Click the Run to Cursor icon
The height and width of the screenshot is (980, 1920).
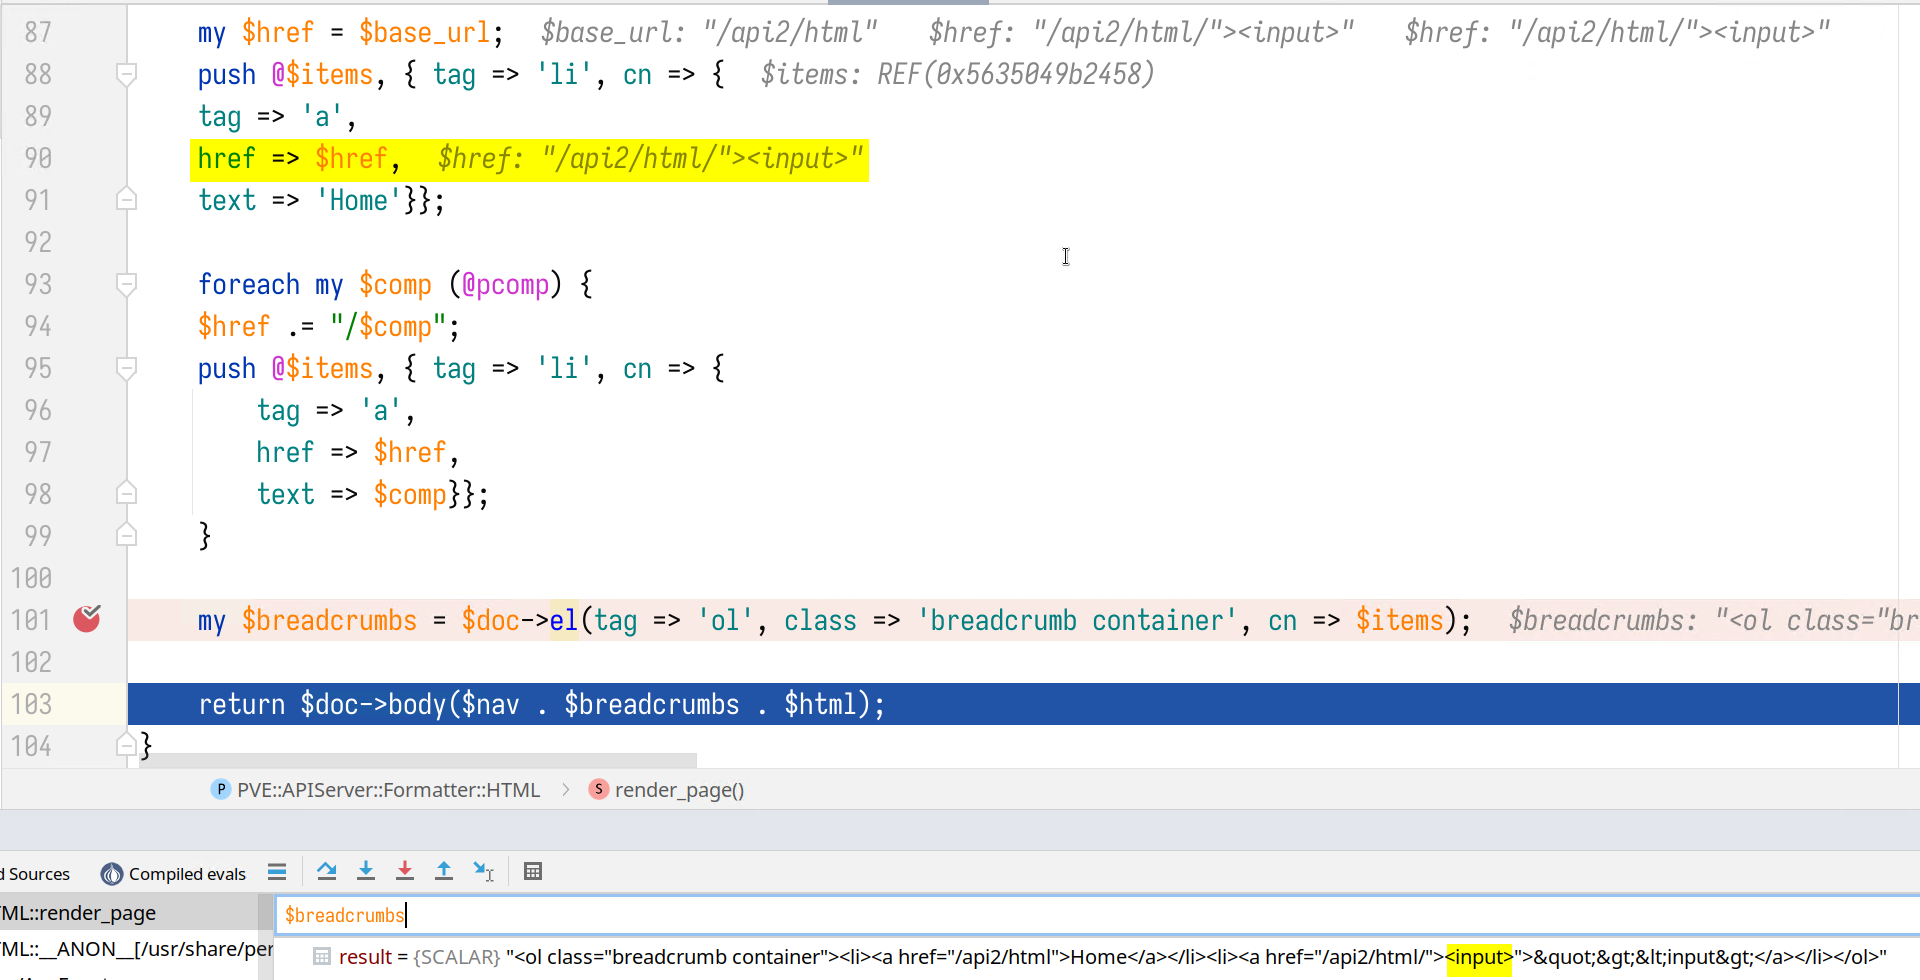[484, 871]
